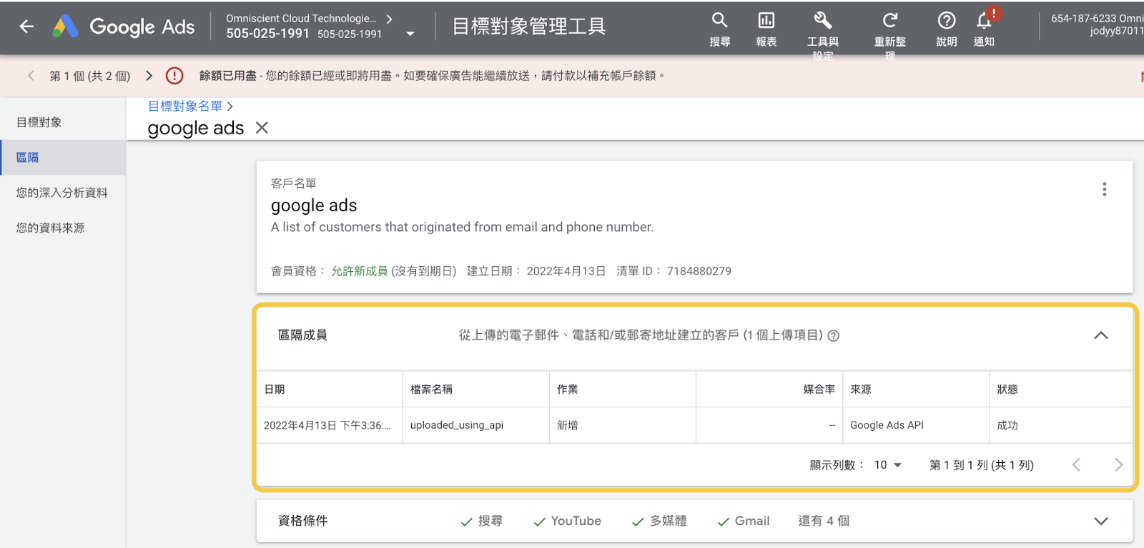
Task: Click help icon beside upload description
Action: click(834, 336)
